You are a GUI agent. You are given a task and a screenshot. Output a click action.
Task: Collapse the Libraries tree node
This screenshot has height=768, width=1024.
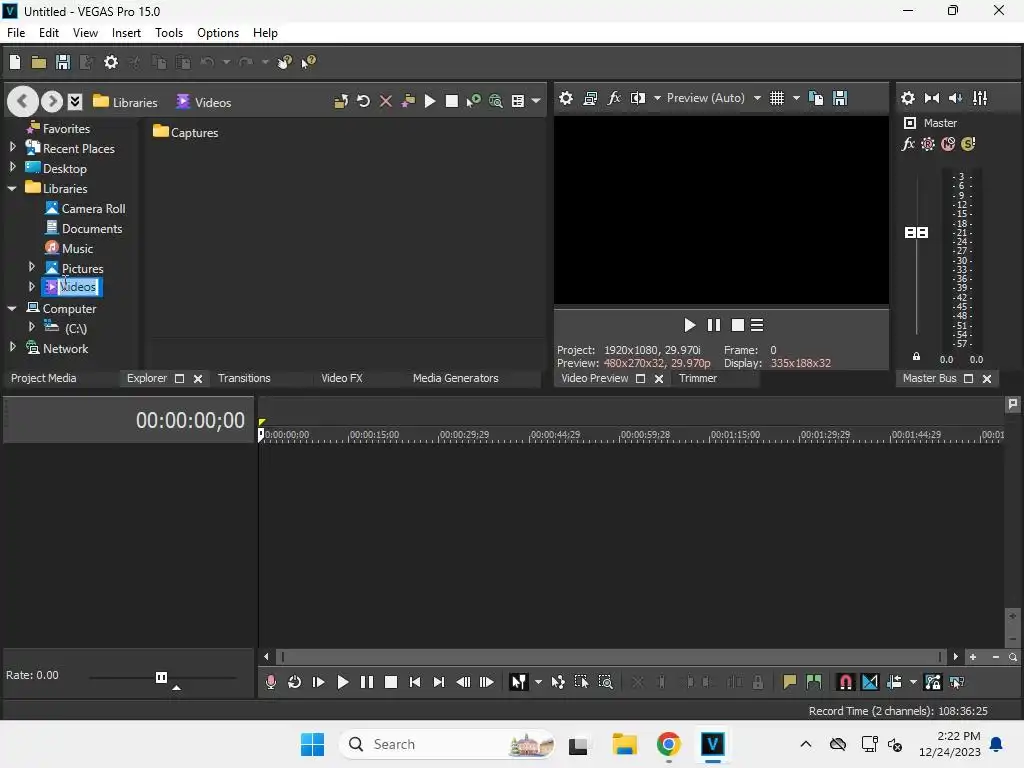[12, 188]
